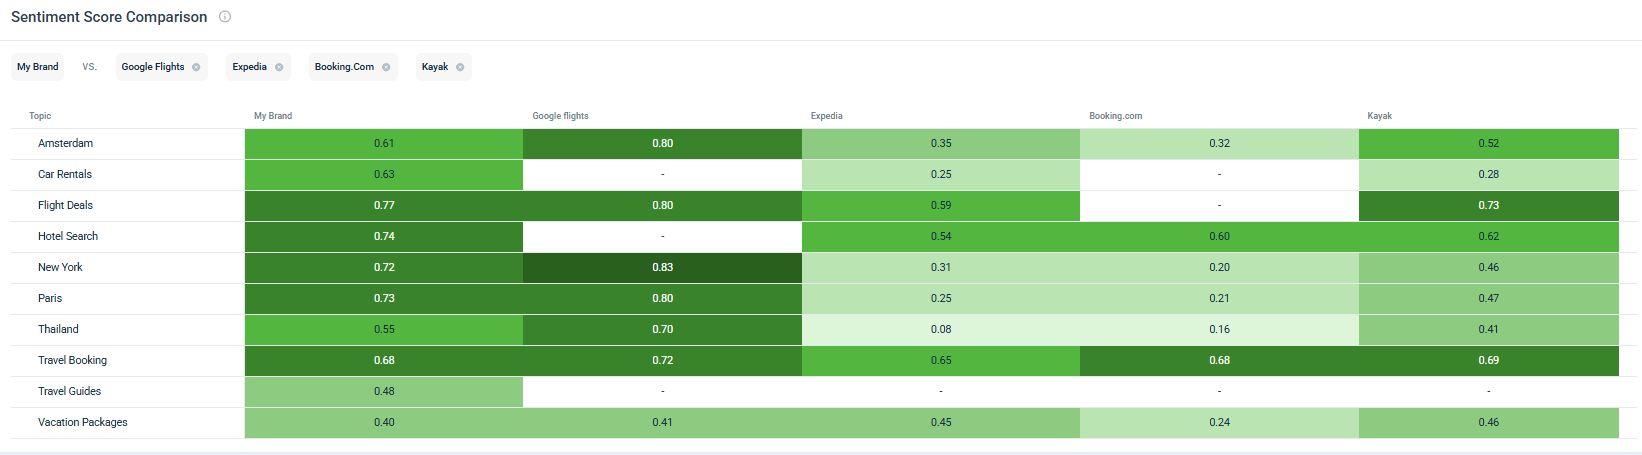Screen dimensions: 1642x455
Task: Open the Vacation Packages topic
Action: [x=83, y=422]
